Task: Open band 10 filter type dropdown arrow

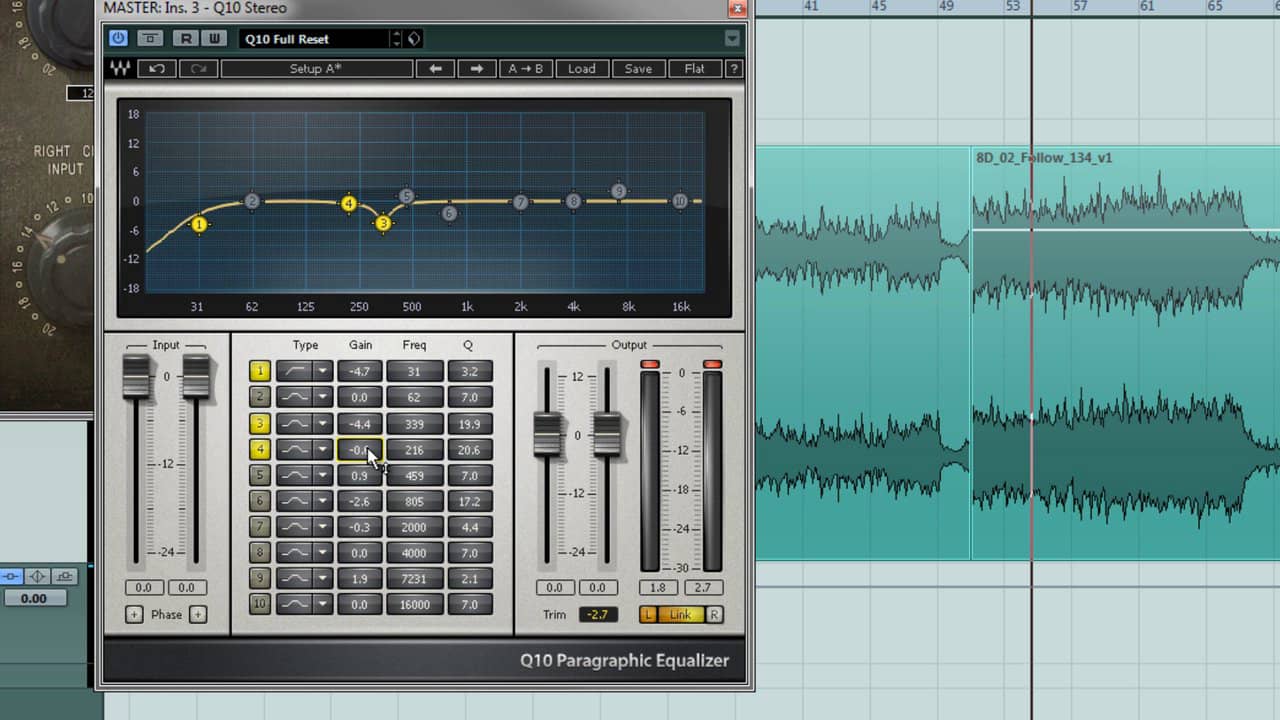Action: (322, 604)
